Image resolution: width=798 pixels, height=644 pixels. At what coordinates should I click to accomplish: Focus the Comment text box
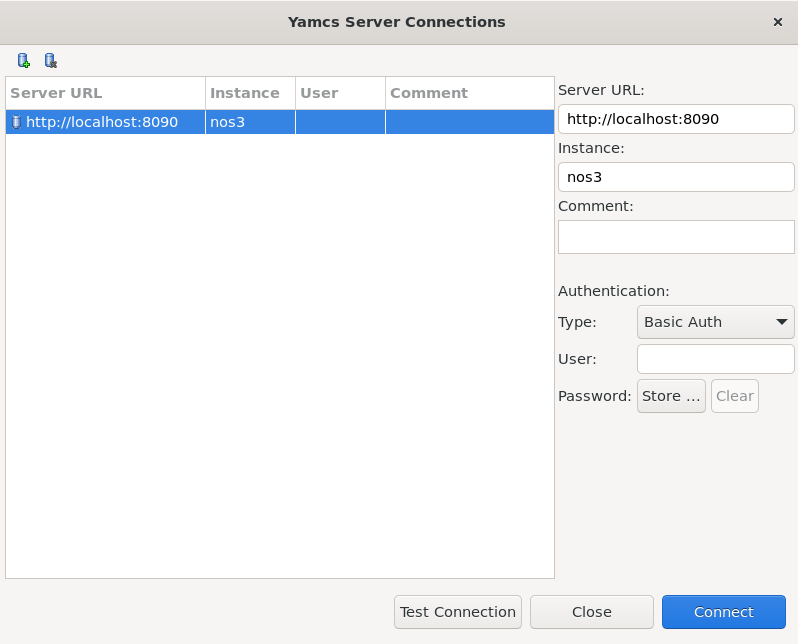click(676, 237)
